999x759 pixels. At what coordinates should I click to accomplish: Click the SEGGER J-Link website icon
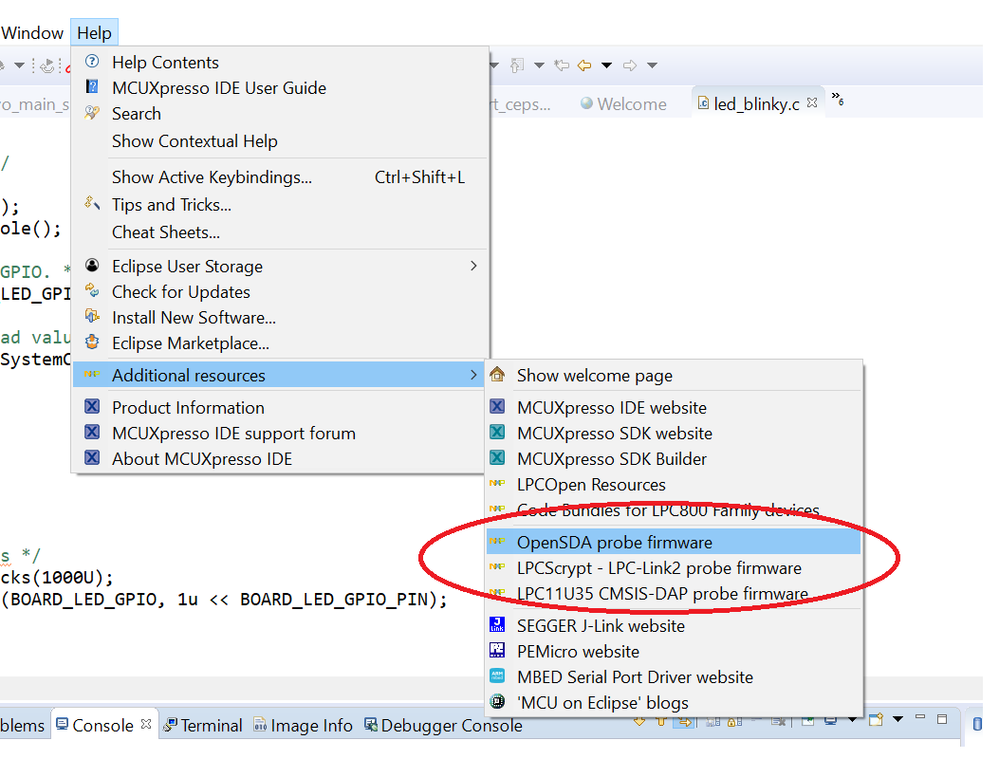(497, 625)
